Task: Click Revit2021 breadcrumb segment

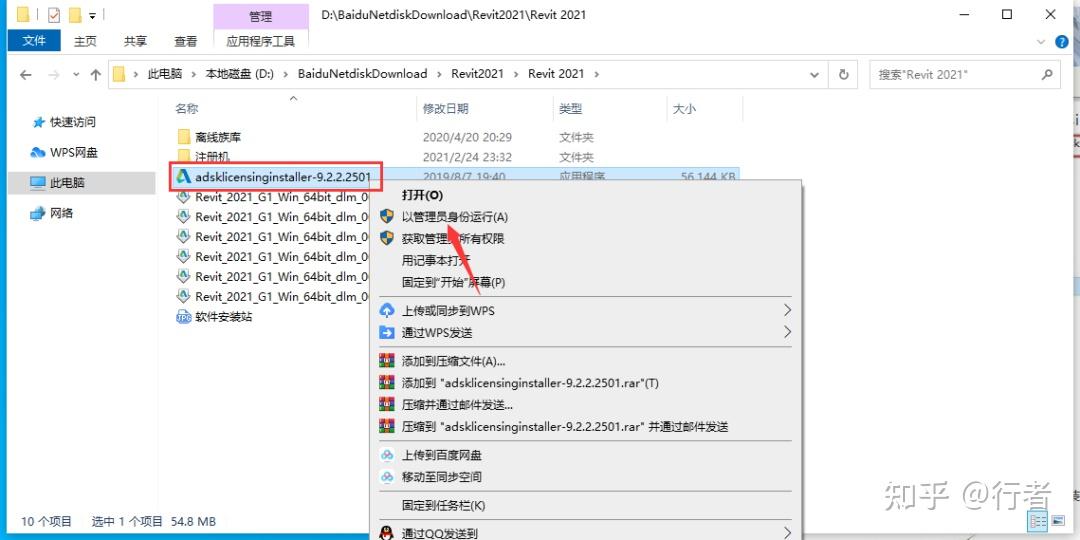Action: [477, 74]
